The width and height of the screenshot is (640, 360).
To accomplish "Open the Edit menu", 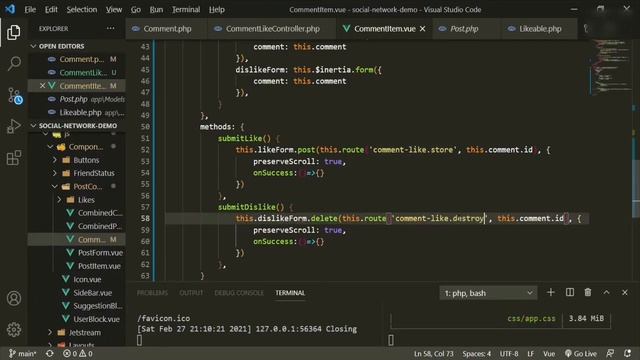I will pos(51,9).
